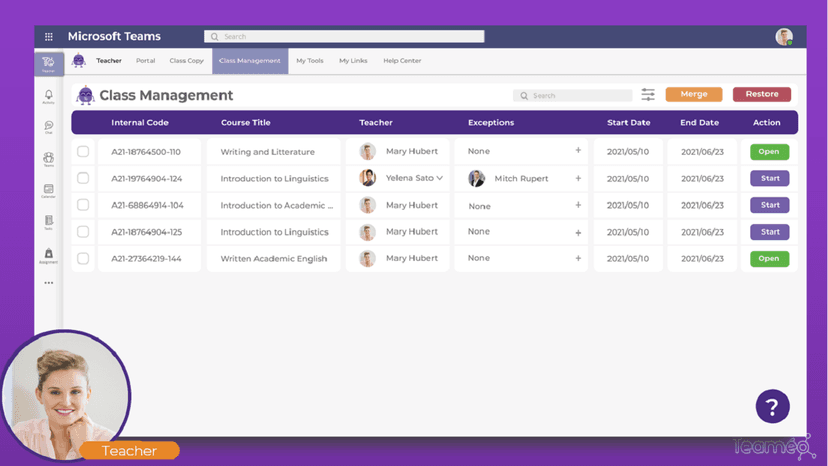Viewport: 828px width, 466px height.
Task: Click the purple help question mark button
Action: click(x=773, y=406)
